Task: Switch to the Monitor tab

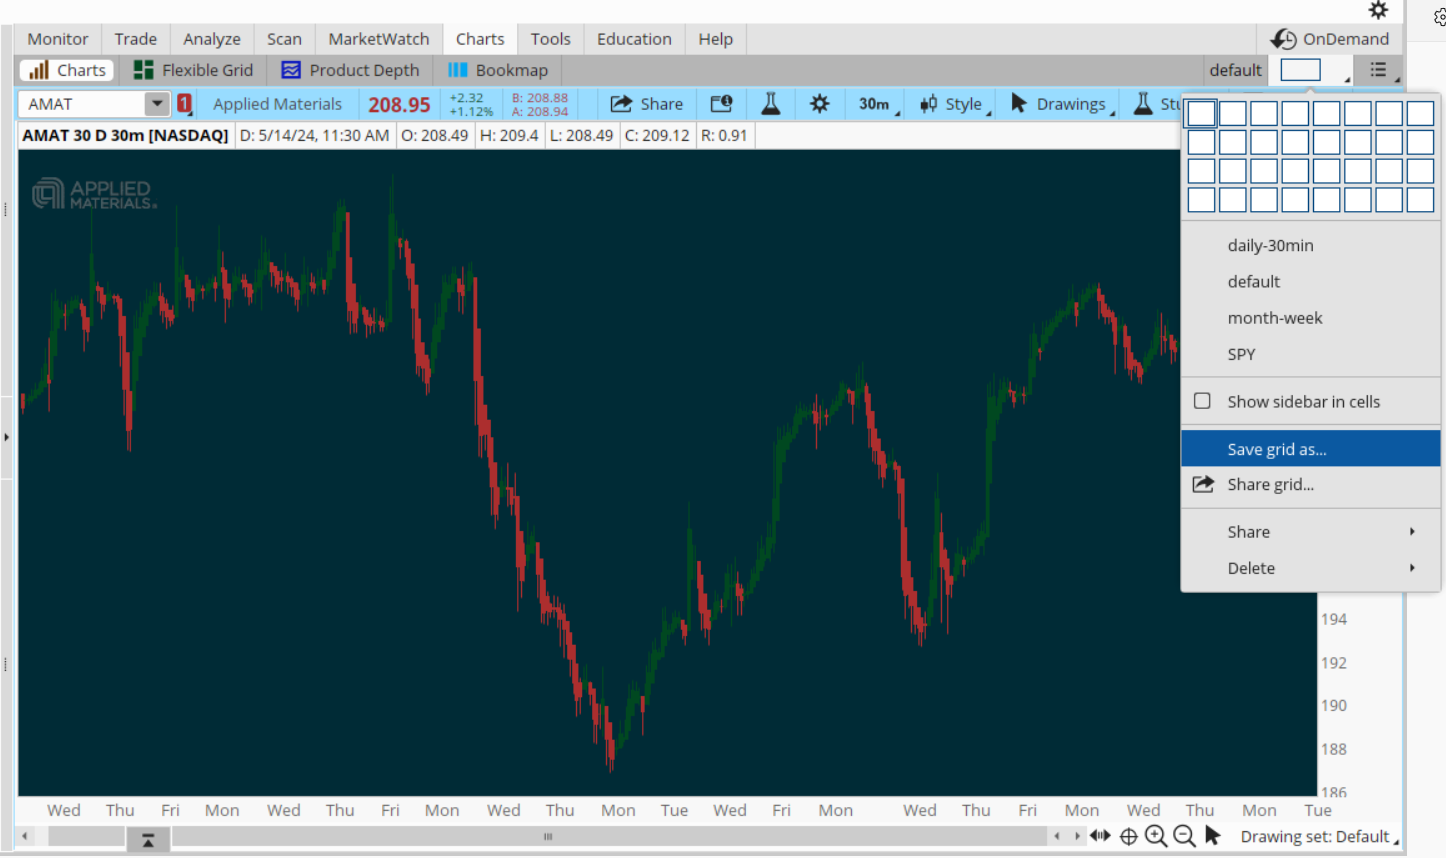Action: [58, 39]
